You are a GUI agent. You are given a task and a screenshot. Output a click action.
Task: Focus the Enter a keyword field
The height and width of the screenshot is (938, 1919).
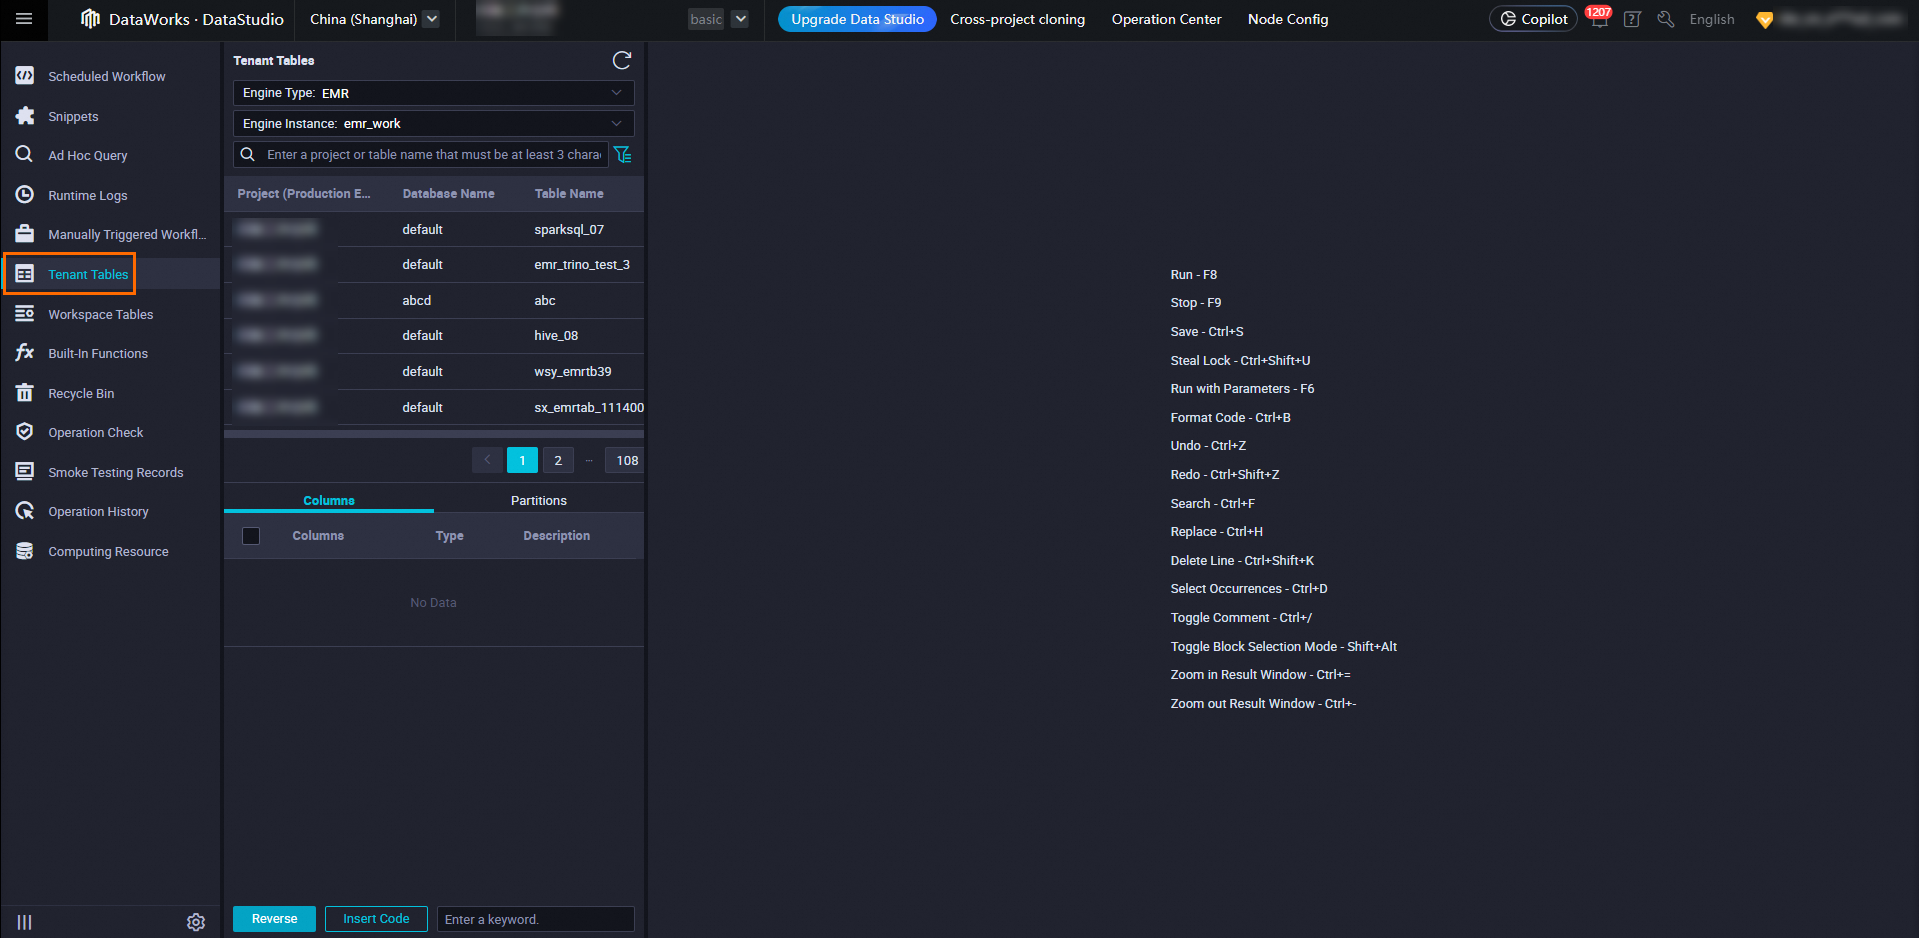pyautogui.click(x=536, y=919)
